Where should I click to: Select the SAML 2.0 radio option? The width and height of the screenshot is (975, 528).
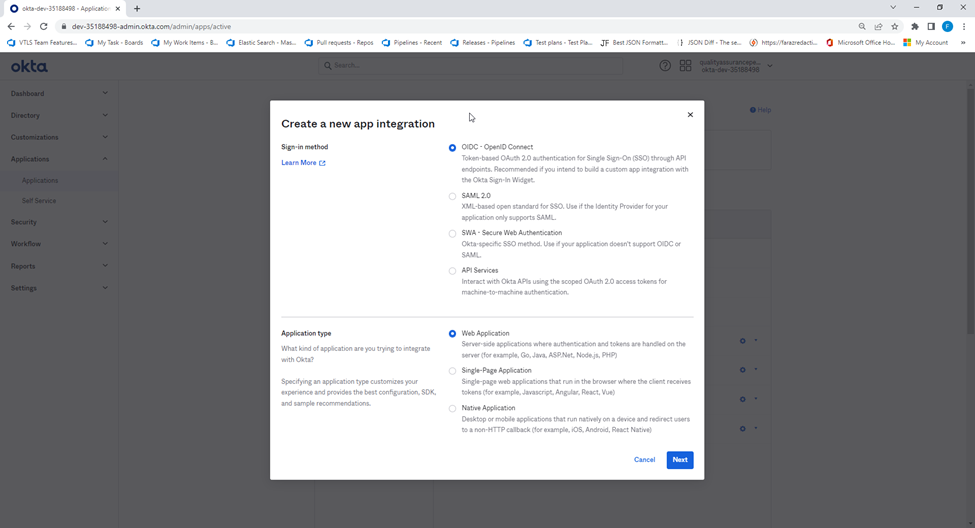452,196
